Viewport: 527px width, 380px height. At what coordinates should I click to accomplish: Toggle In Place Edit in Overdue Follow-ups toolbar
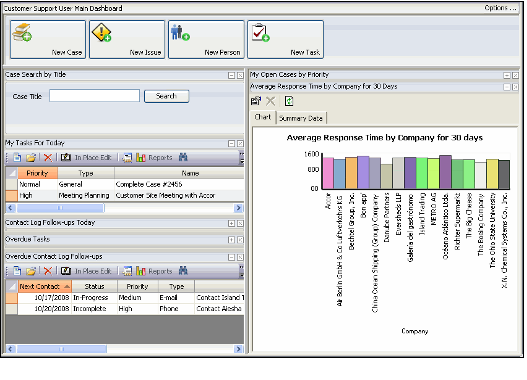(x=86, y=271)
